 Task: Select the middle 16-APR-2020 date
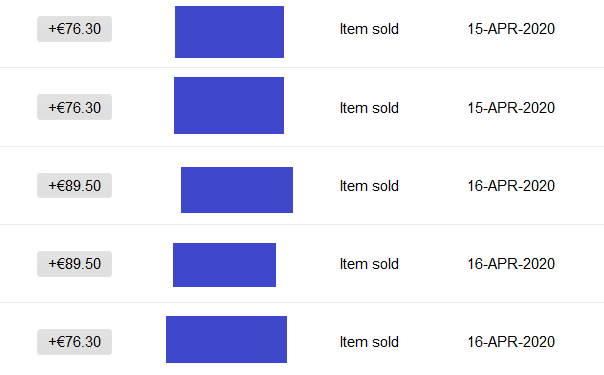click(511, 264)
